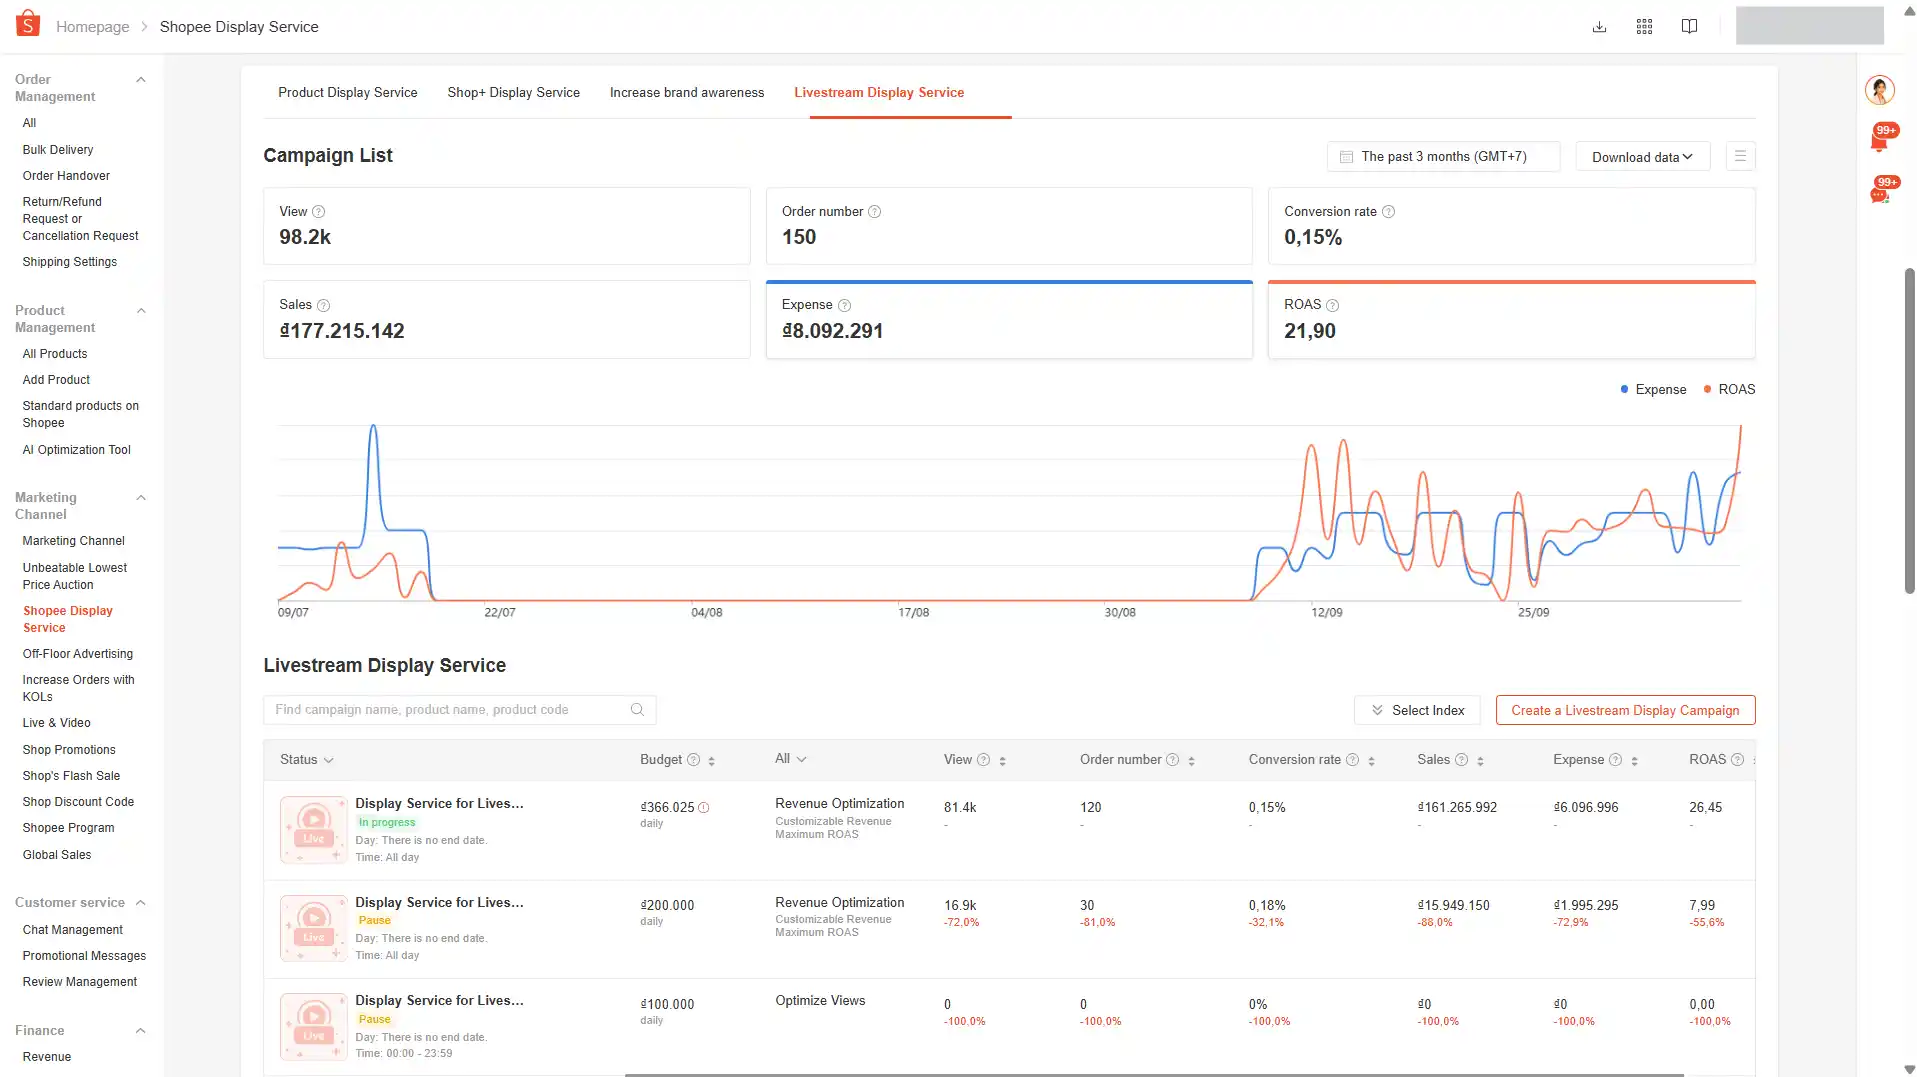The width and height of the screenshot is (1917, 1077).
Task: Open Off-Floor Advertising in sidebar
Action: coord(77,654)
